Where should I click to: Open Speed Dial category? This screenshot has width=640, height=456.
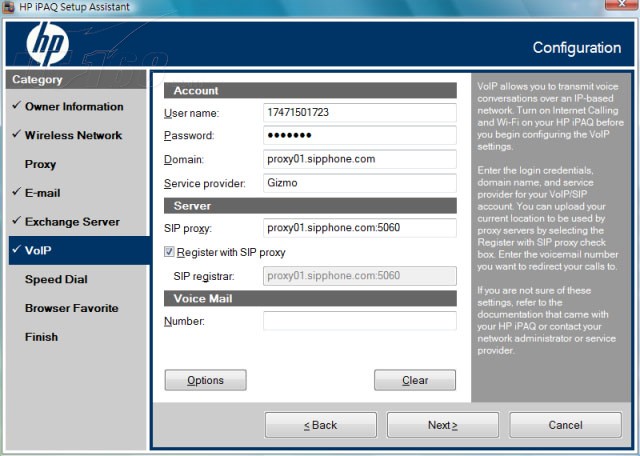[56, 280]
